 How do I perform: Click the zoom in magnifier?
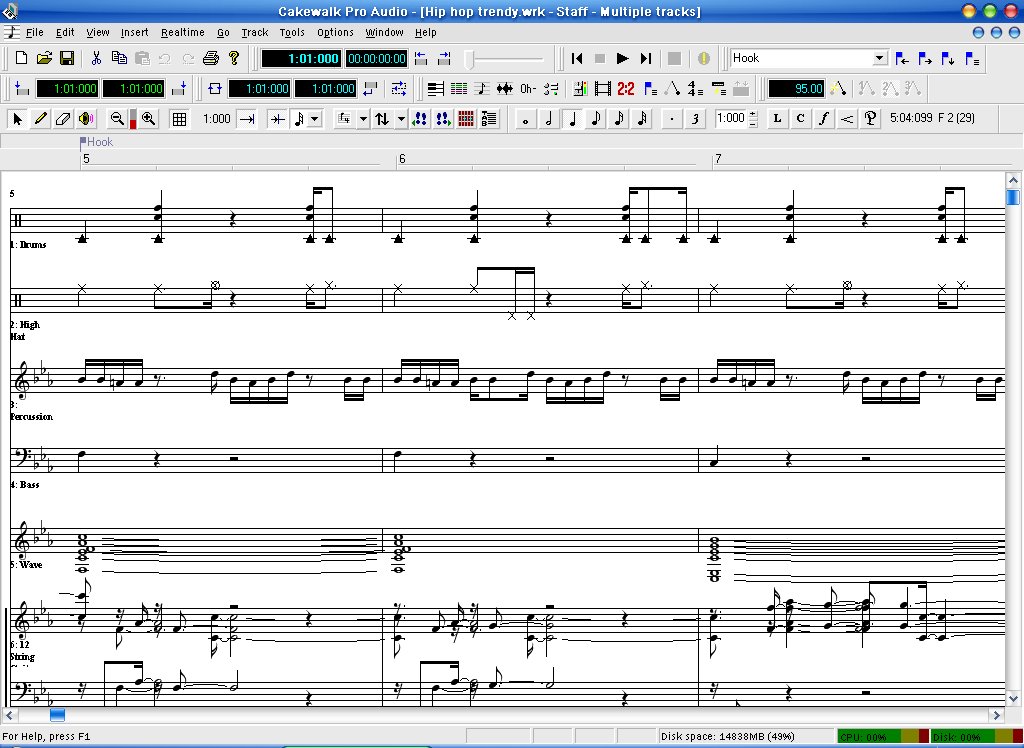point(149,119)
